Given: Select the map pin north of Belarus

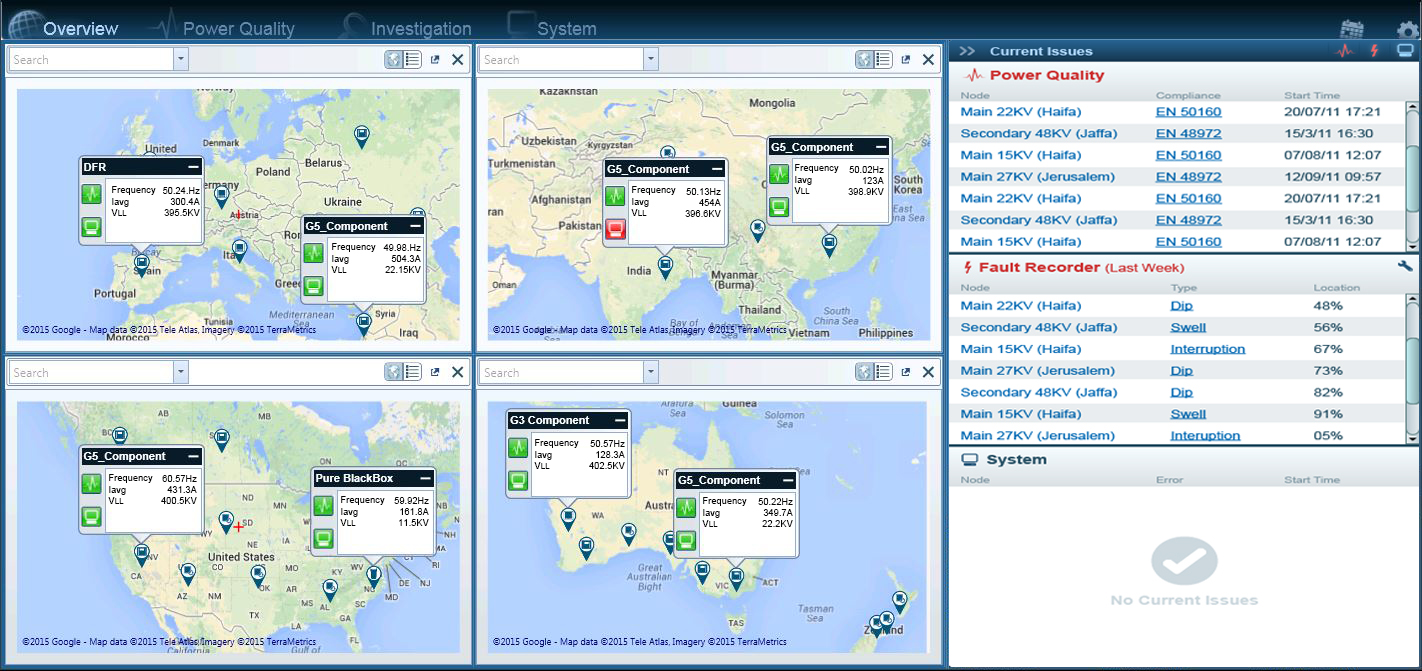Looking at the screenshot, I should pos(362,137).
